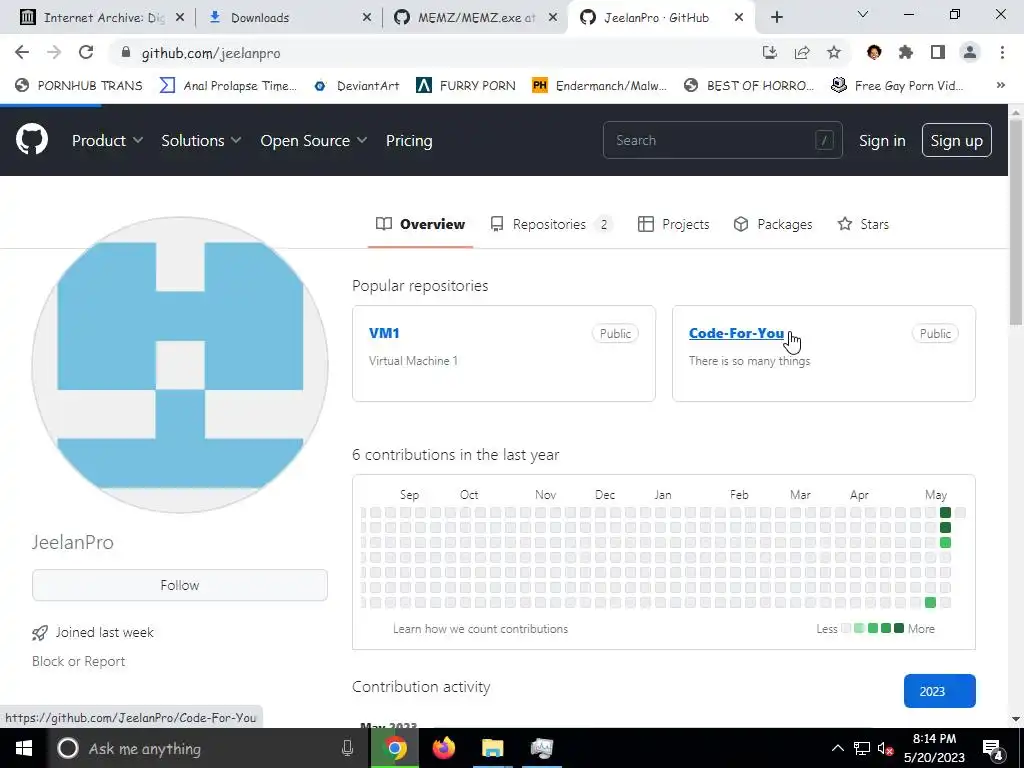1024x768 pixels.
Task: Open a new tab with plus icon
Action: [776, 17]
